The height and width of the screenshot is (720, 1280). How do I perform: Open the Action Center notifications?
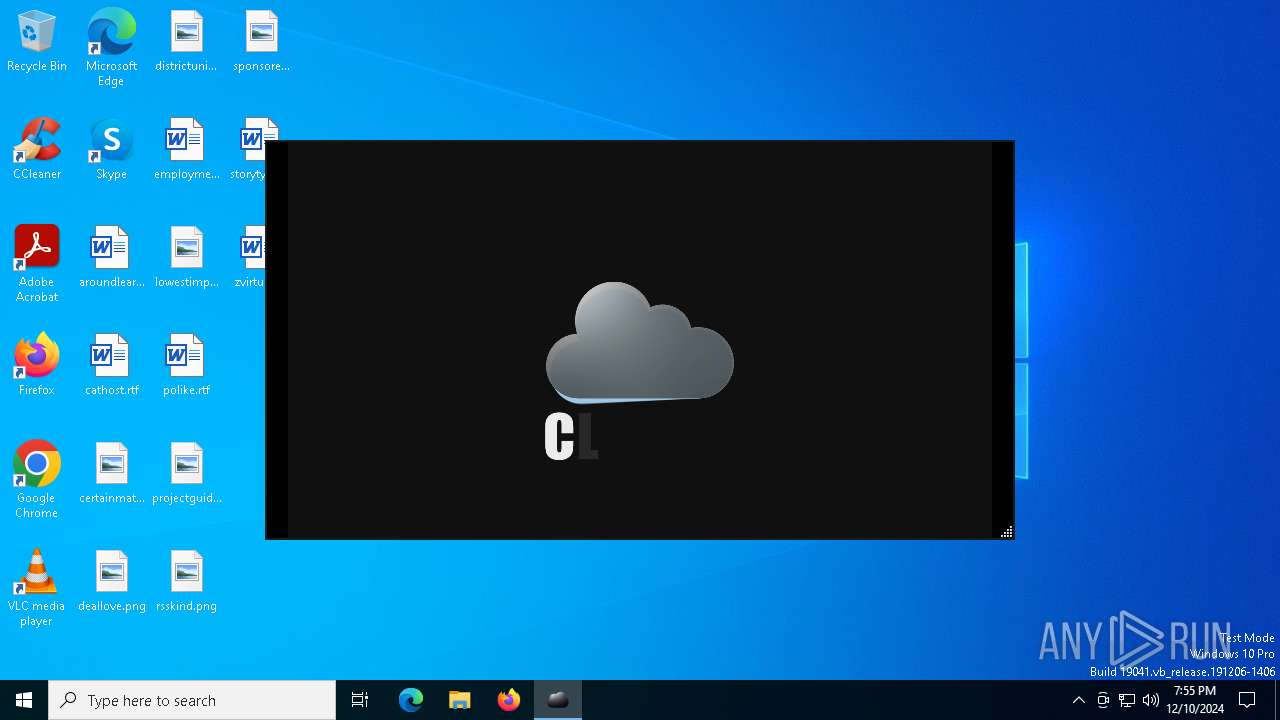[x=1247, y=700]
